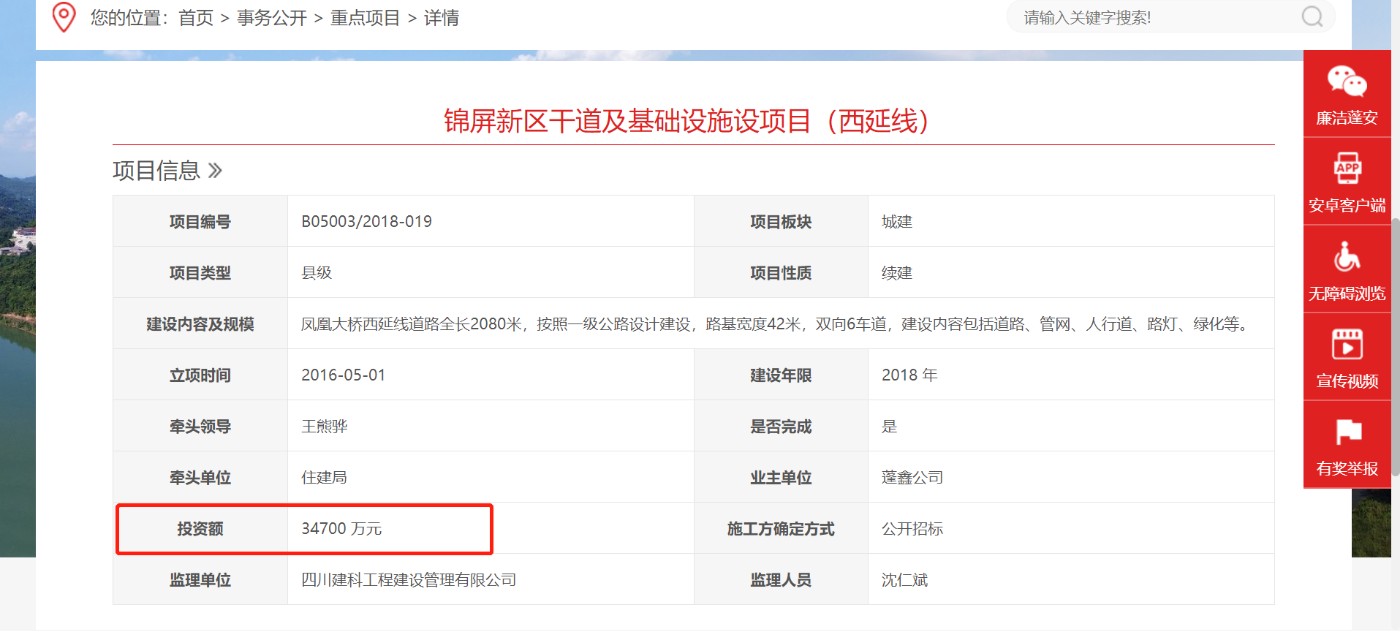The height and width of the screenshot is (636, 1400).
Task: Click the lead leader name 王熊骅
Action: [324, 426]
